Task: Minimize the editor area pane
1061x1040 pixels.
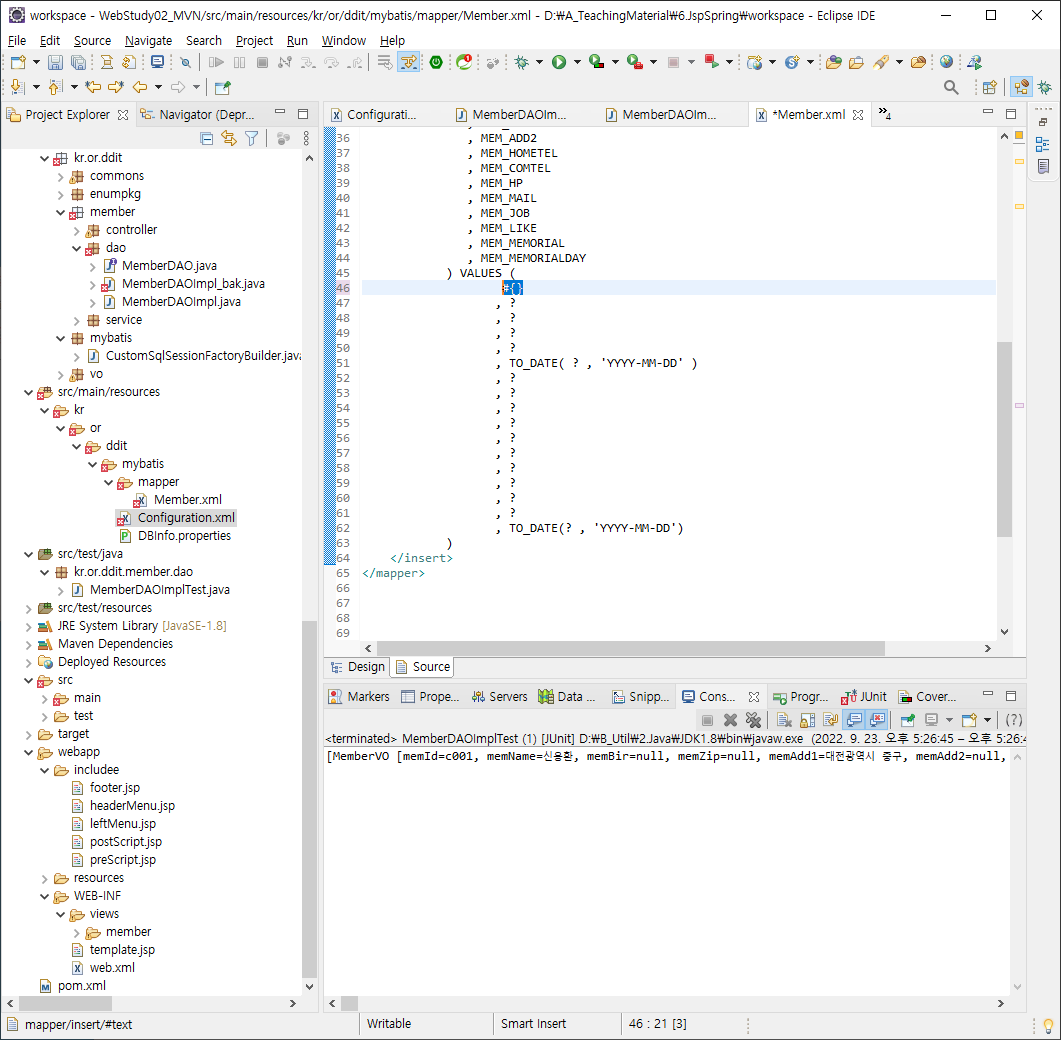Action: tap(988, 112)
